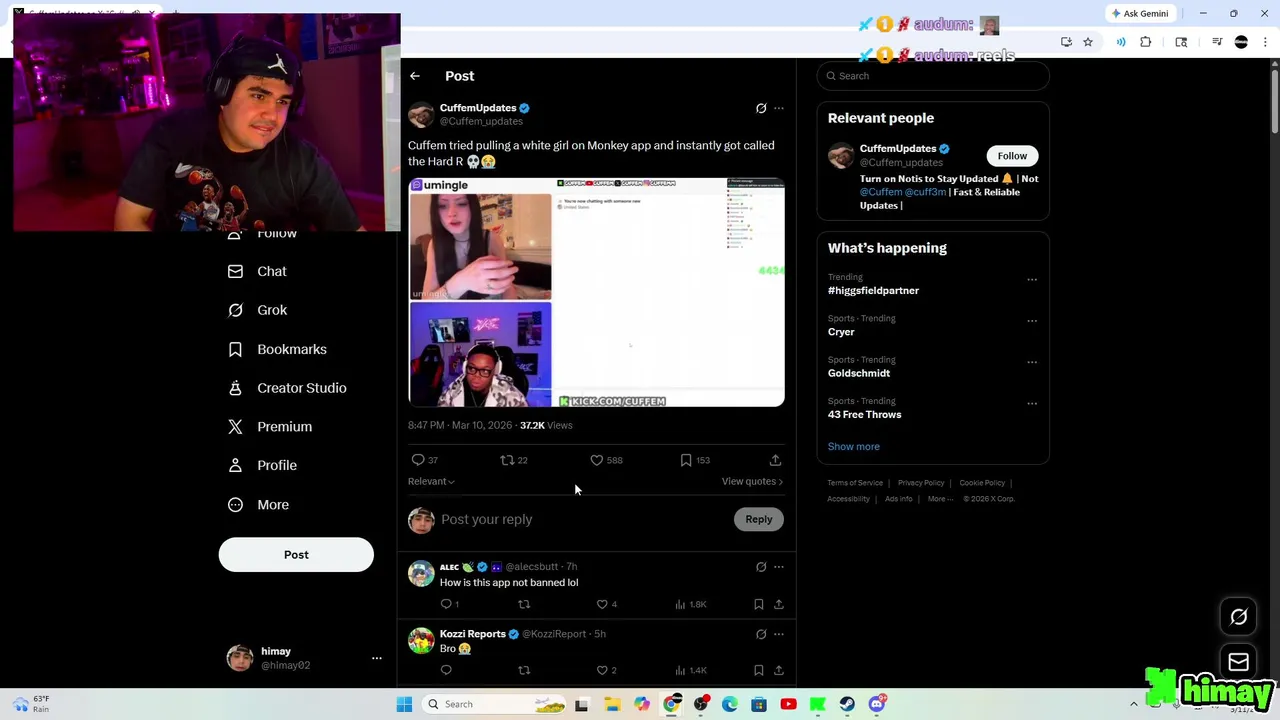Open Chrome profile avatar
Screen dimensions: 1280x720
[x=1241, y=42]
